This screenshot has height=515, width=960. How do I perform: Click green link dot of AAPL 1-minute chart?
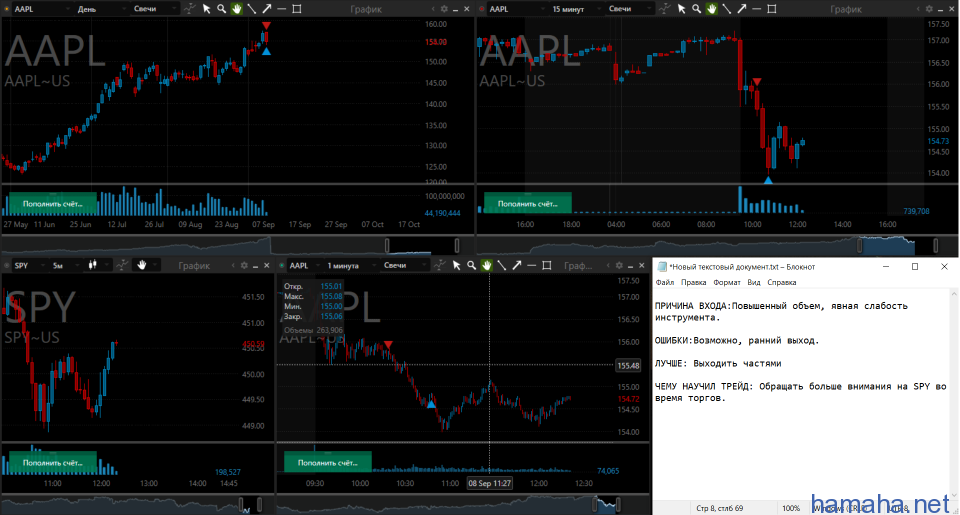pyautogui.click(x=282, y=266)
